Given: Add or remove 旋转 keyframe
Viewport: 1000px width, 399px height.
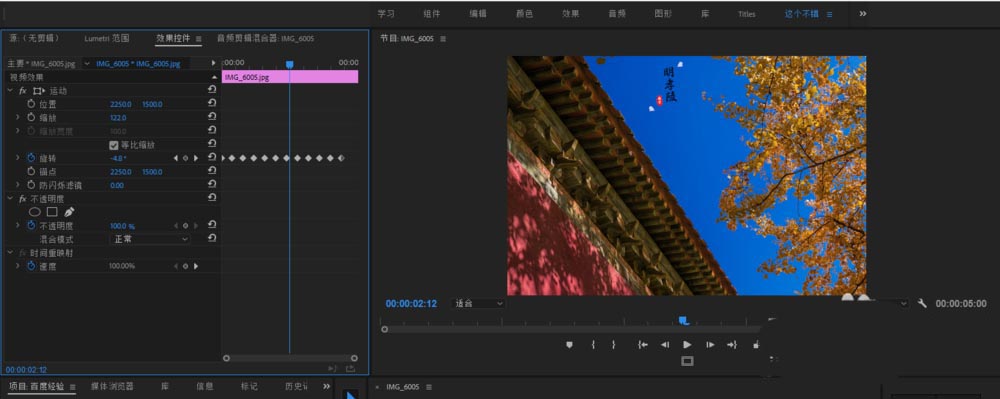Looking at the screenshot, I should point(186,157).
